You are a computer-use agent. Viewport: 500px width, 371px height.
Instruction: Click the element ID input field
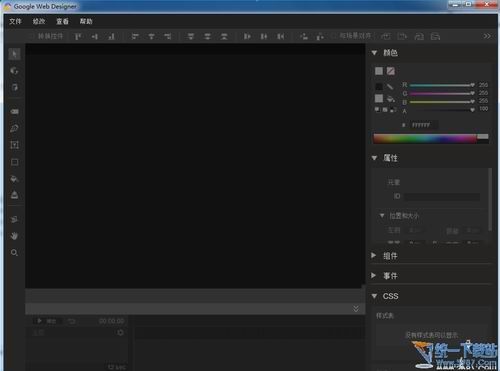click(442, 196)
